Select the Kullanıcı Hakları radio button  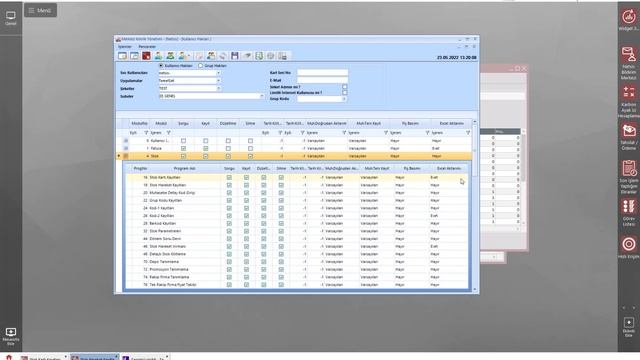161,65
